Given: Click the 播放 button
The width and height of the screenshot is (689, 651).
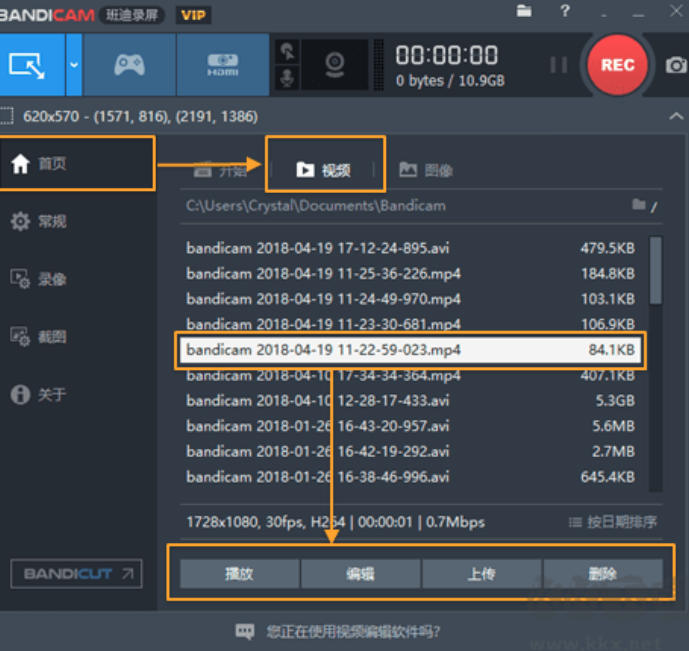Looking at the screenshot, I should pos(239,574).
